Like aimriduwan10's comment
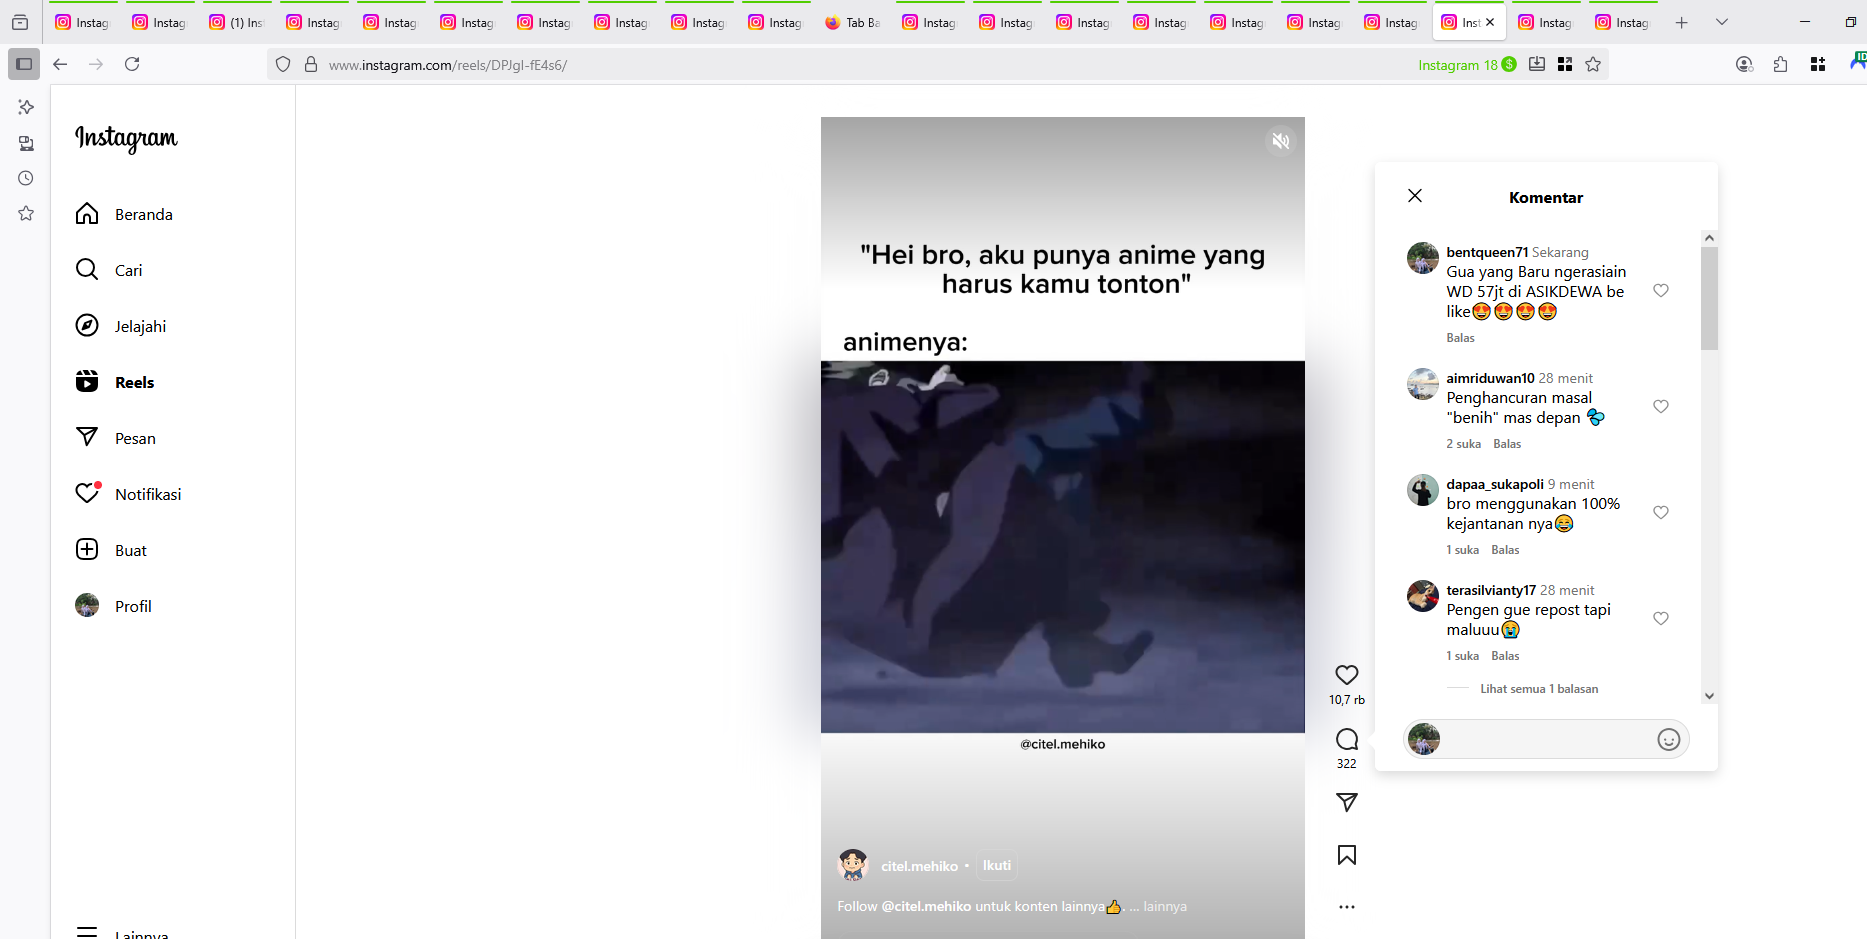This screenshot has height=939, width=1867. [x=1661, y=406]
